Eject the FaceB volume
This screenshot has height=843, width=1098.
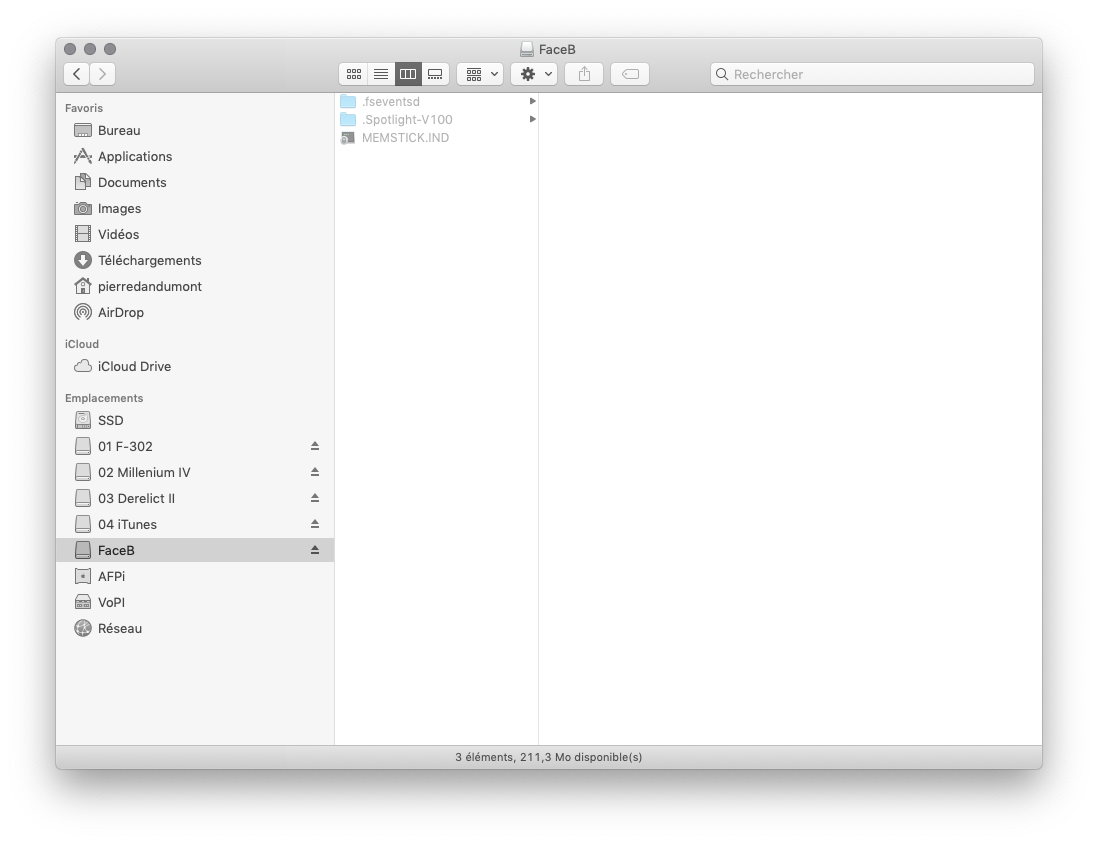315,550
